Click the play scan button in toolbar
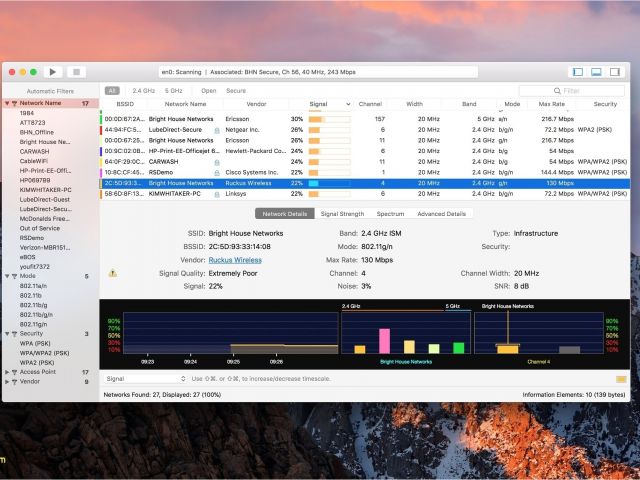The width and height of the screenshot is (640, 480). (x=53, y=72)
